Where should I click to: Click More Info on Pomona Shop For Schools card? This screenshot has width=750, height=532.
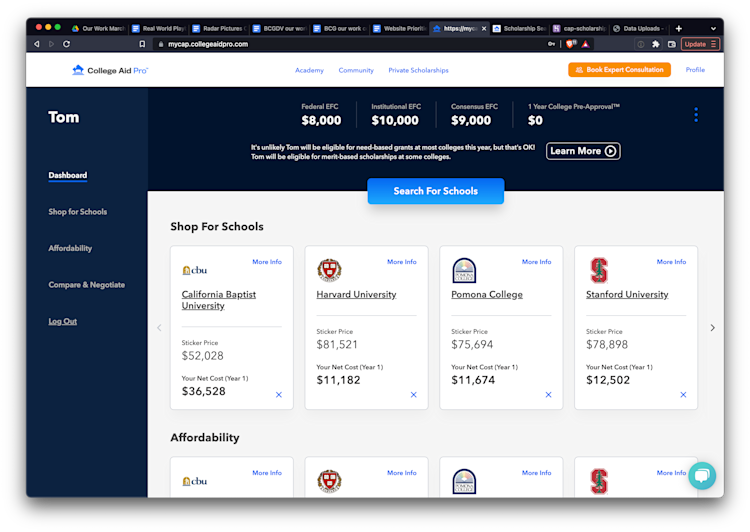pos(537,262)
